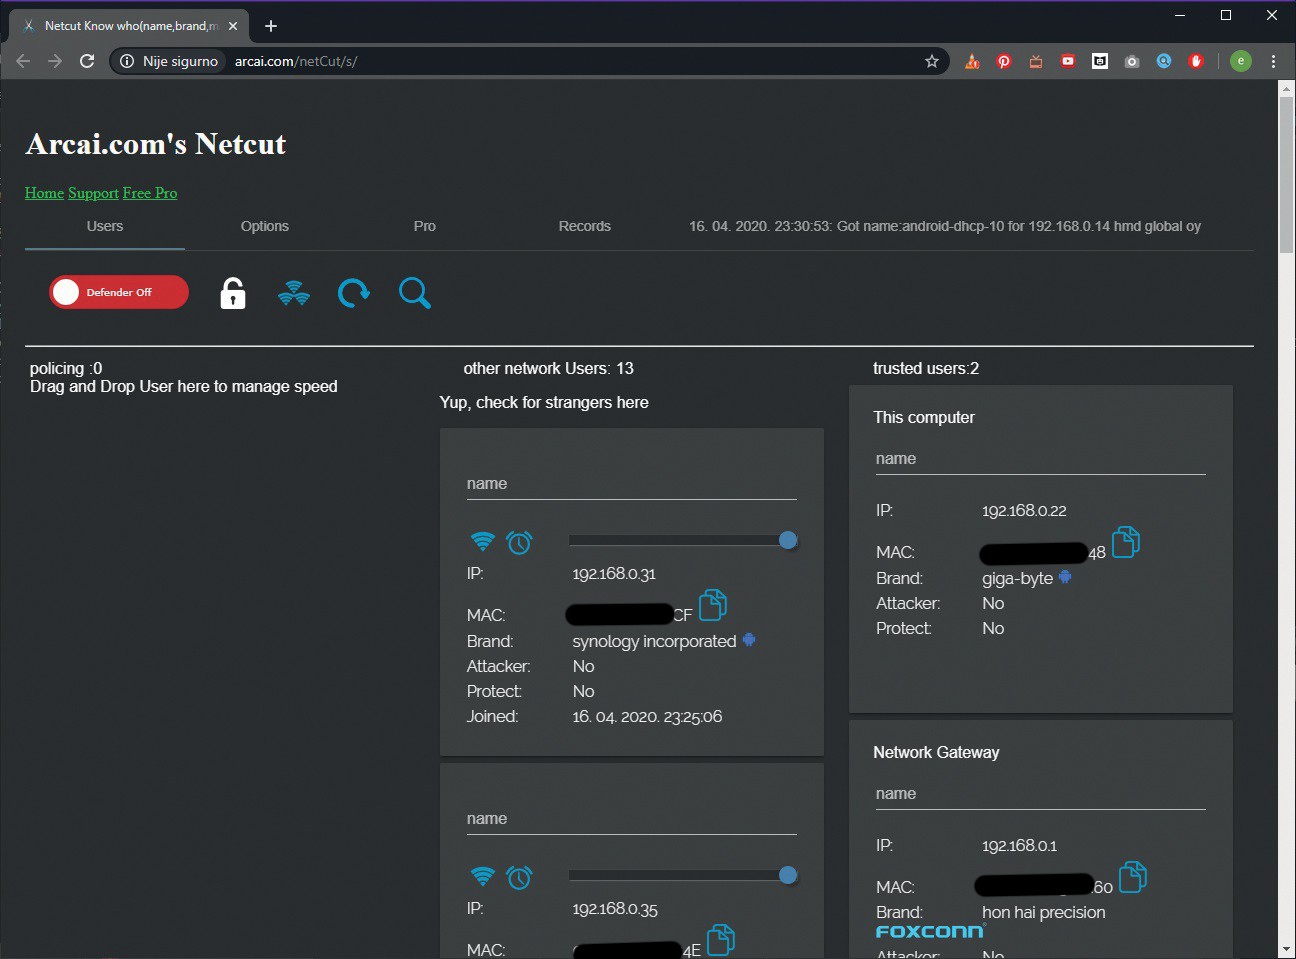The image size is (1296, 959).
Task: Click the 'other network Users: 13' text
Action: pyautogui.click(x=548, y=368)
